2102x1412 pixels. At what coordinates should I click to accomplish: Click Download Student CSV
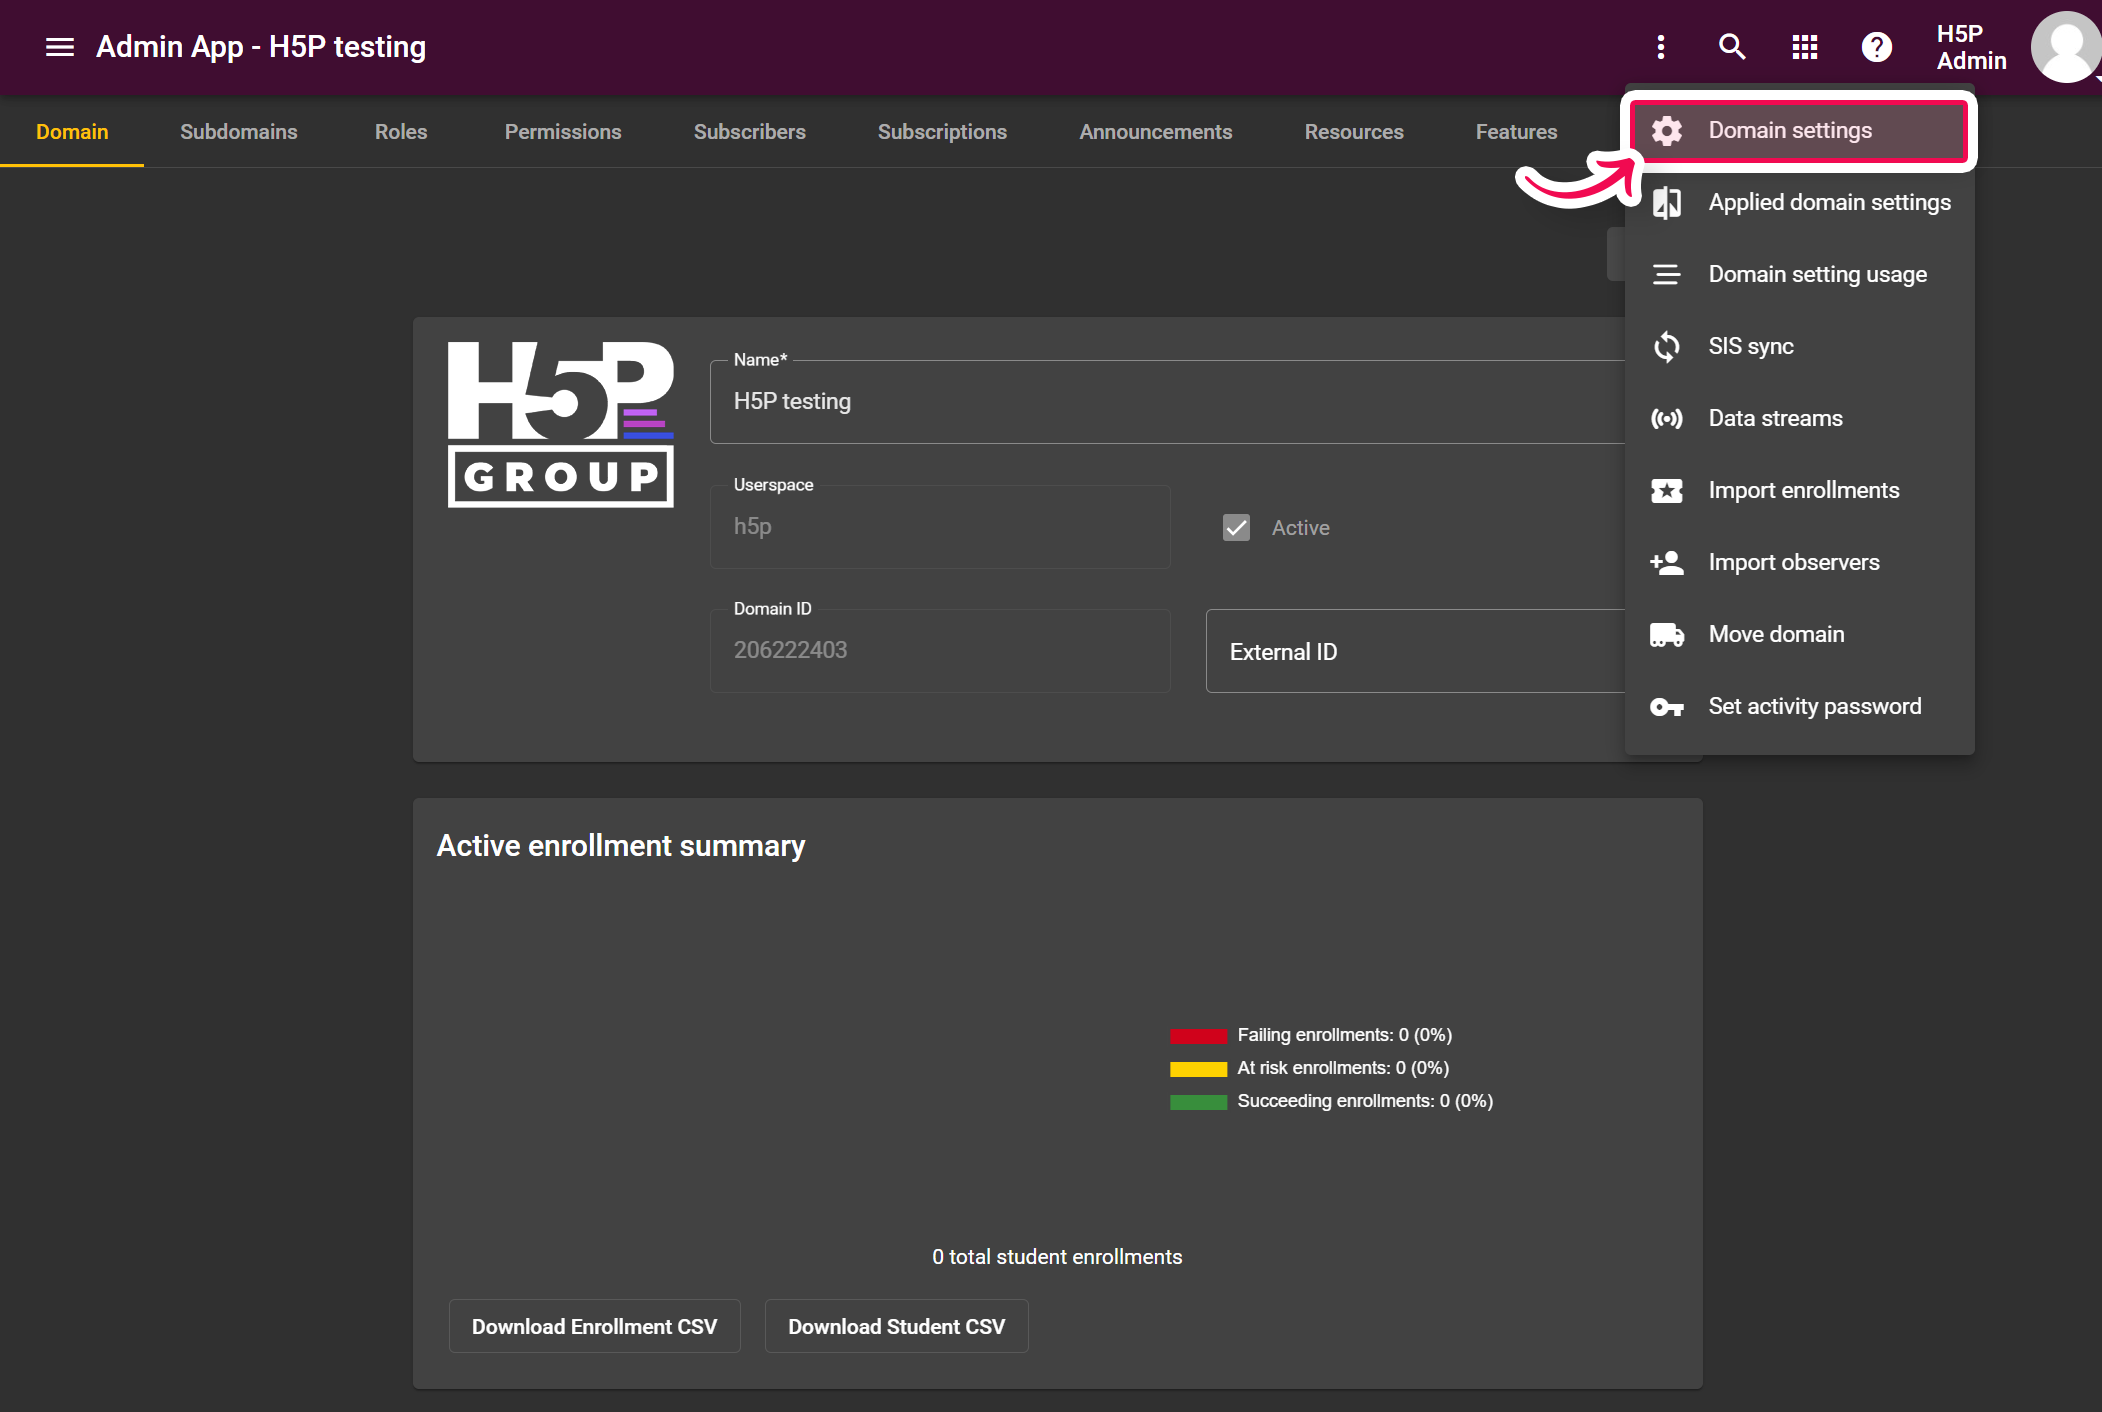896,1326
